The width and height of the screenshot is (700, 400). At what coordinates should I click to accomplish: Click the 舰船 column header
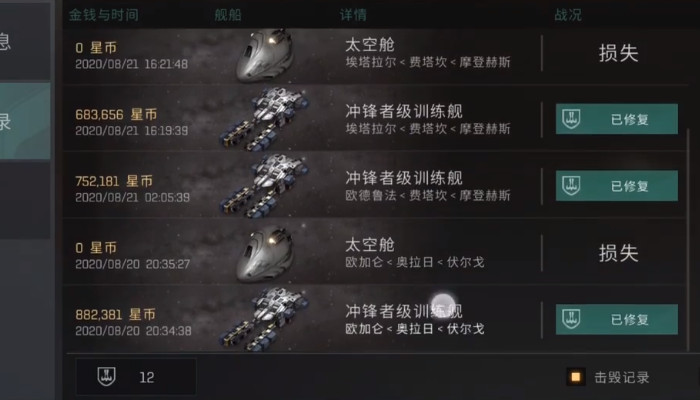[x=228, y=15]
